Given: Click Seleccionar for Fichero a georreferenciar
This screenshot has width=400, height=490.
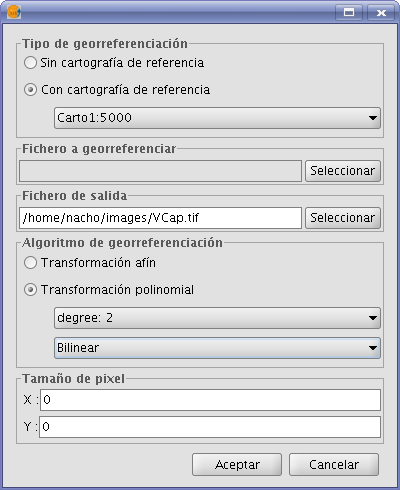Looking at the screenshot, I should point(343,171).
